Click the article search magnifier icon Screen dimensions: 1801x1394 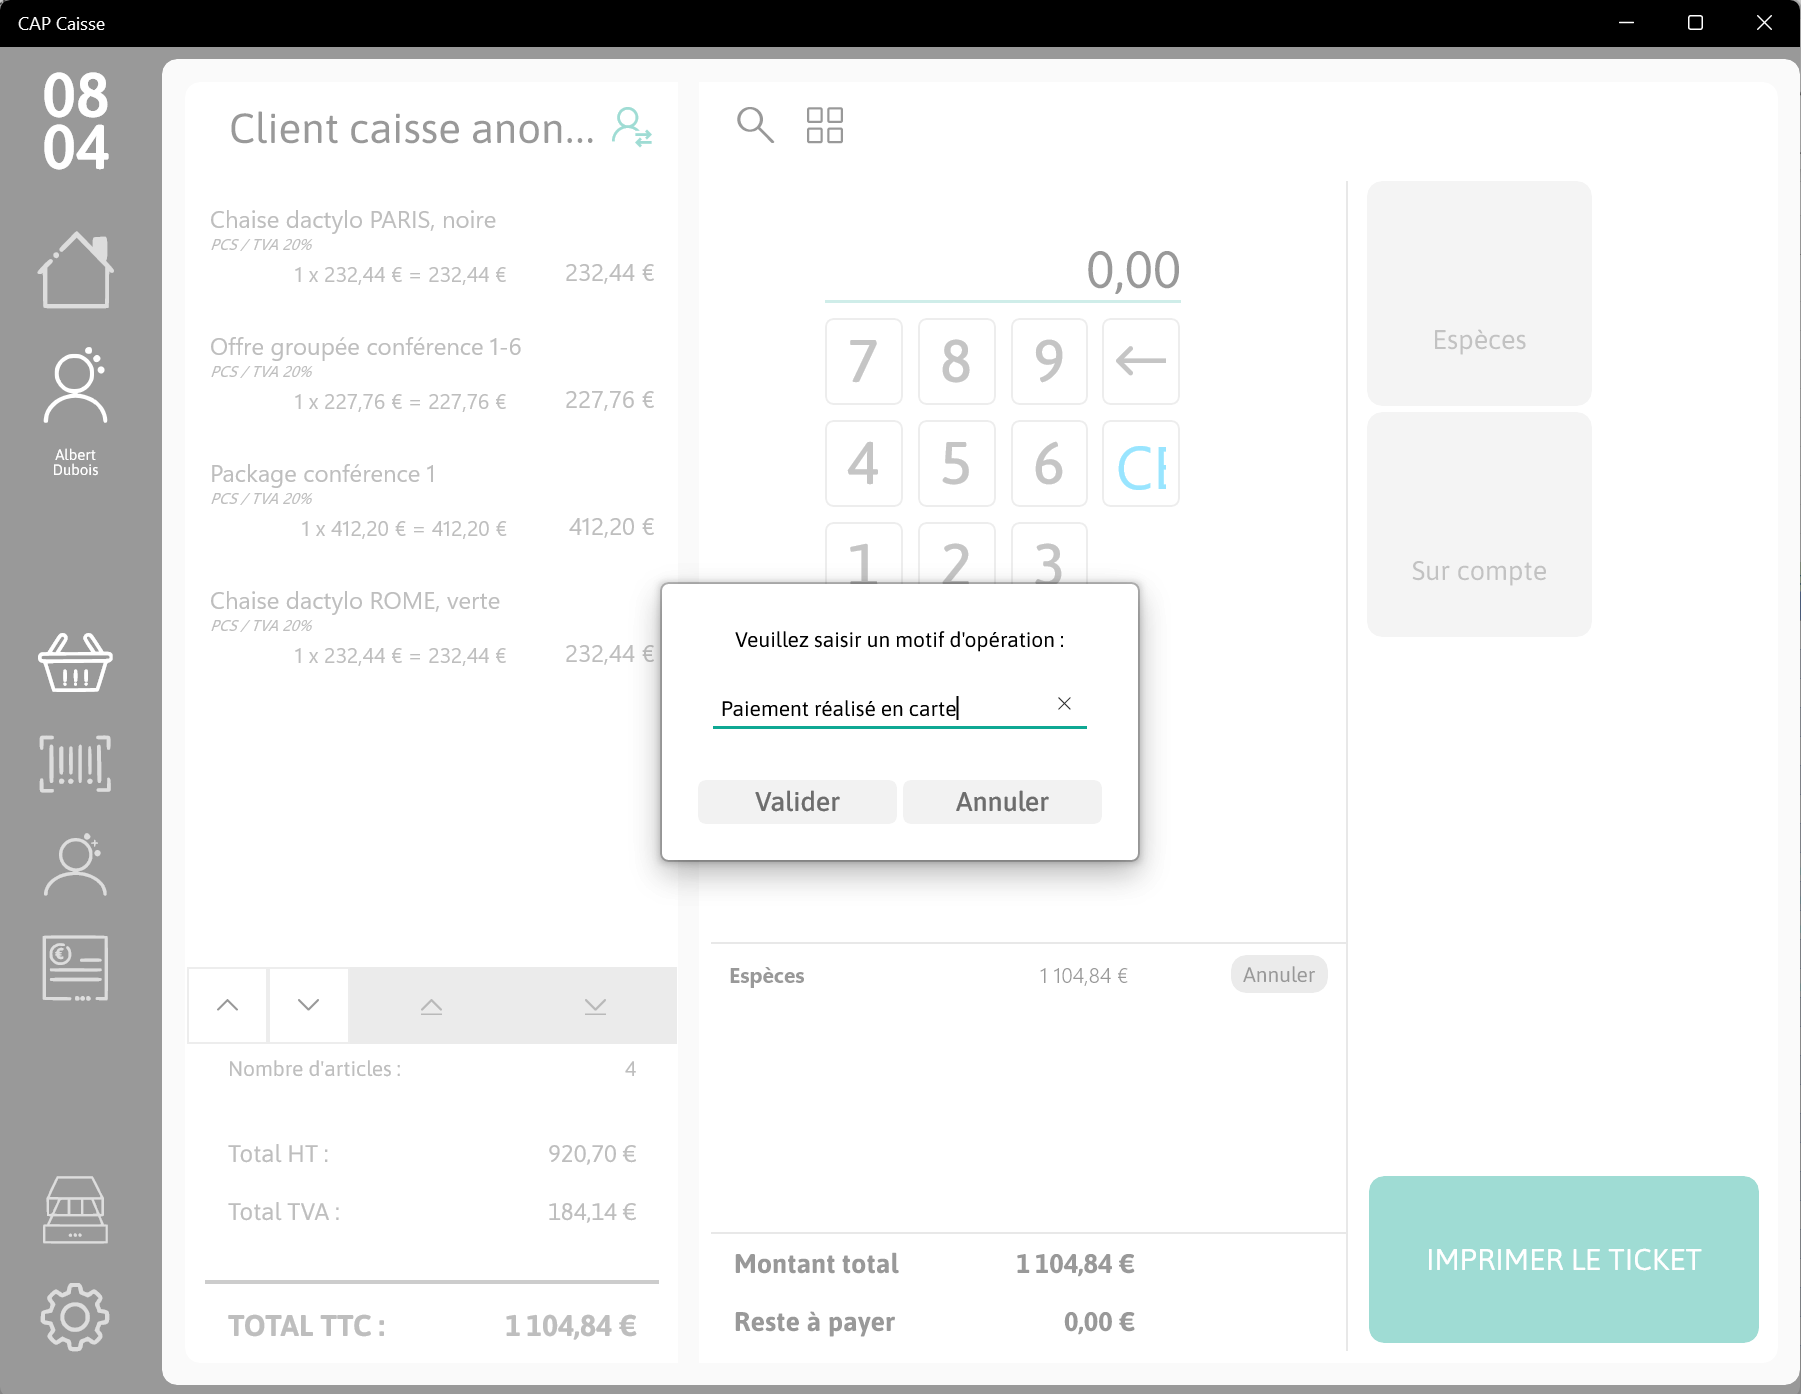point(755,125)
